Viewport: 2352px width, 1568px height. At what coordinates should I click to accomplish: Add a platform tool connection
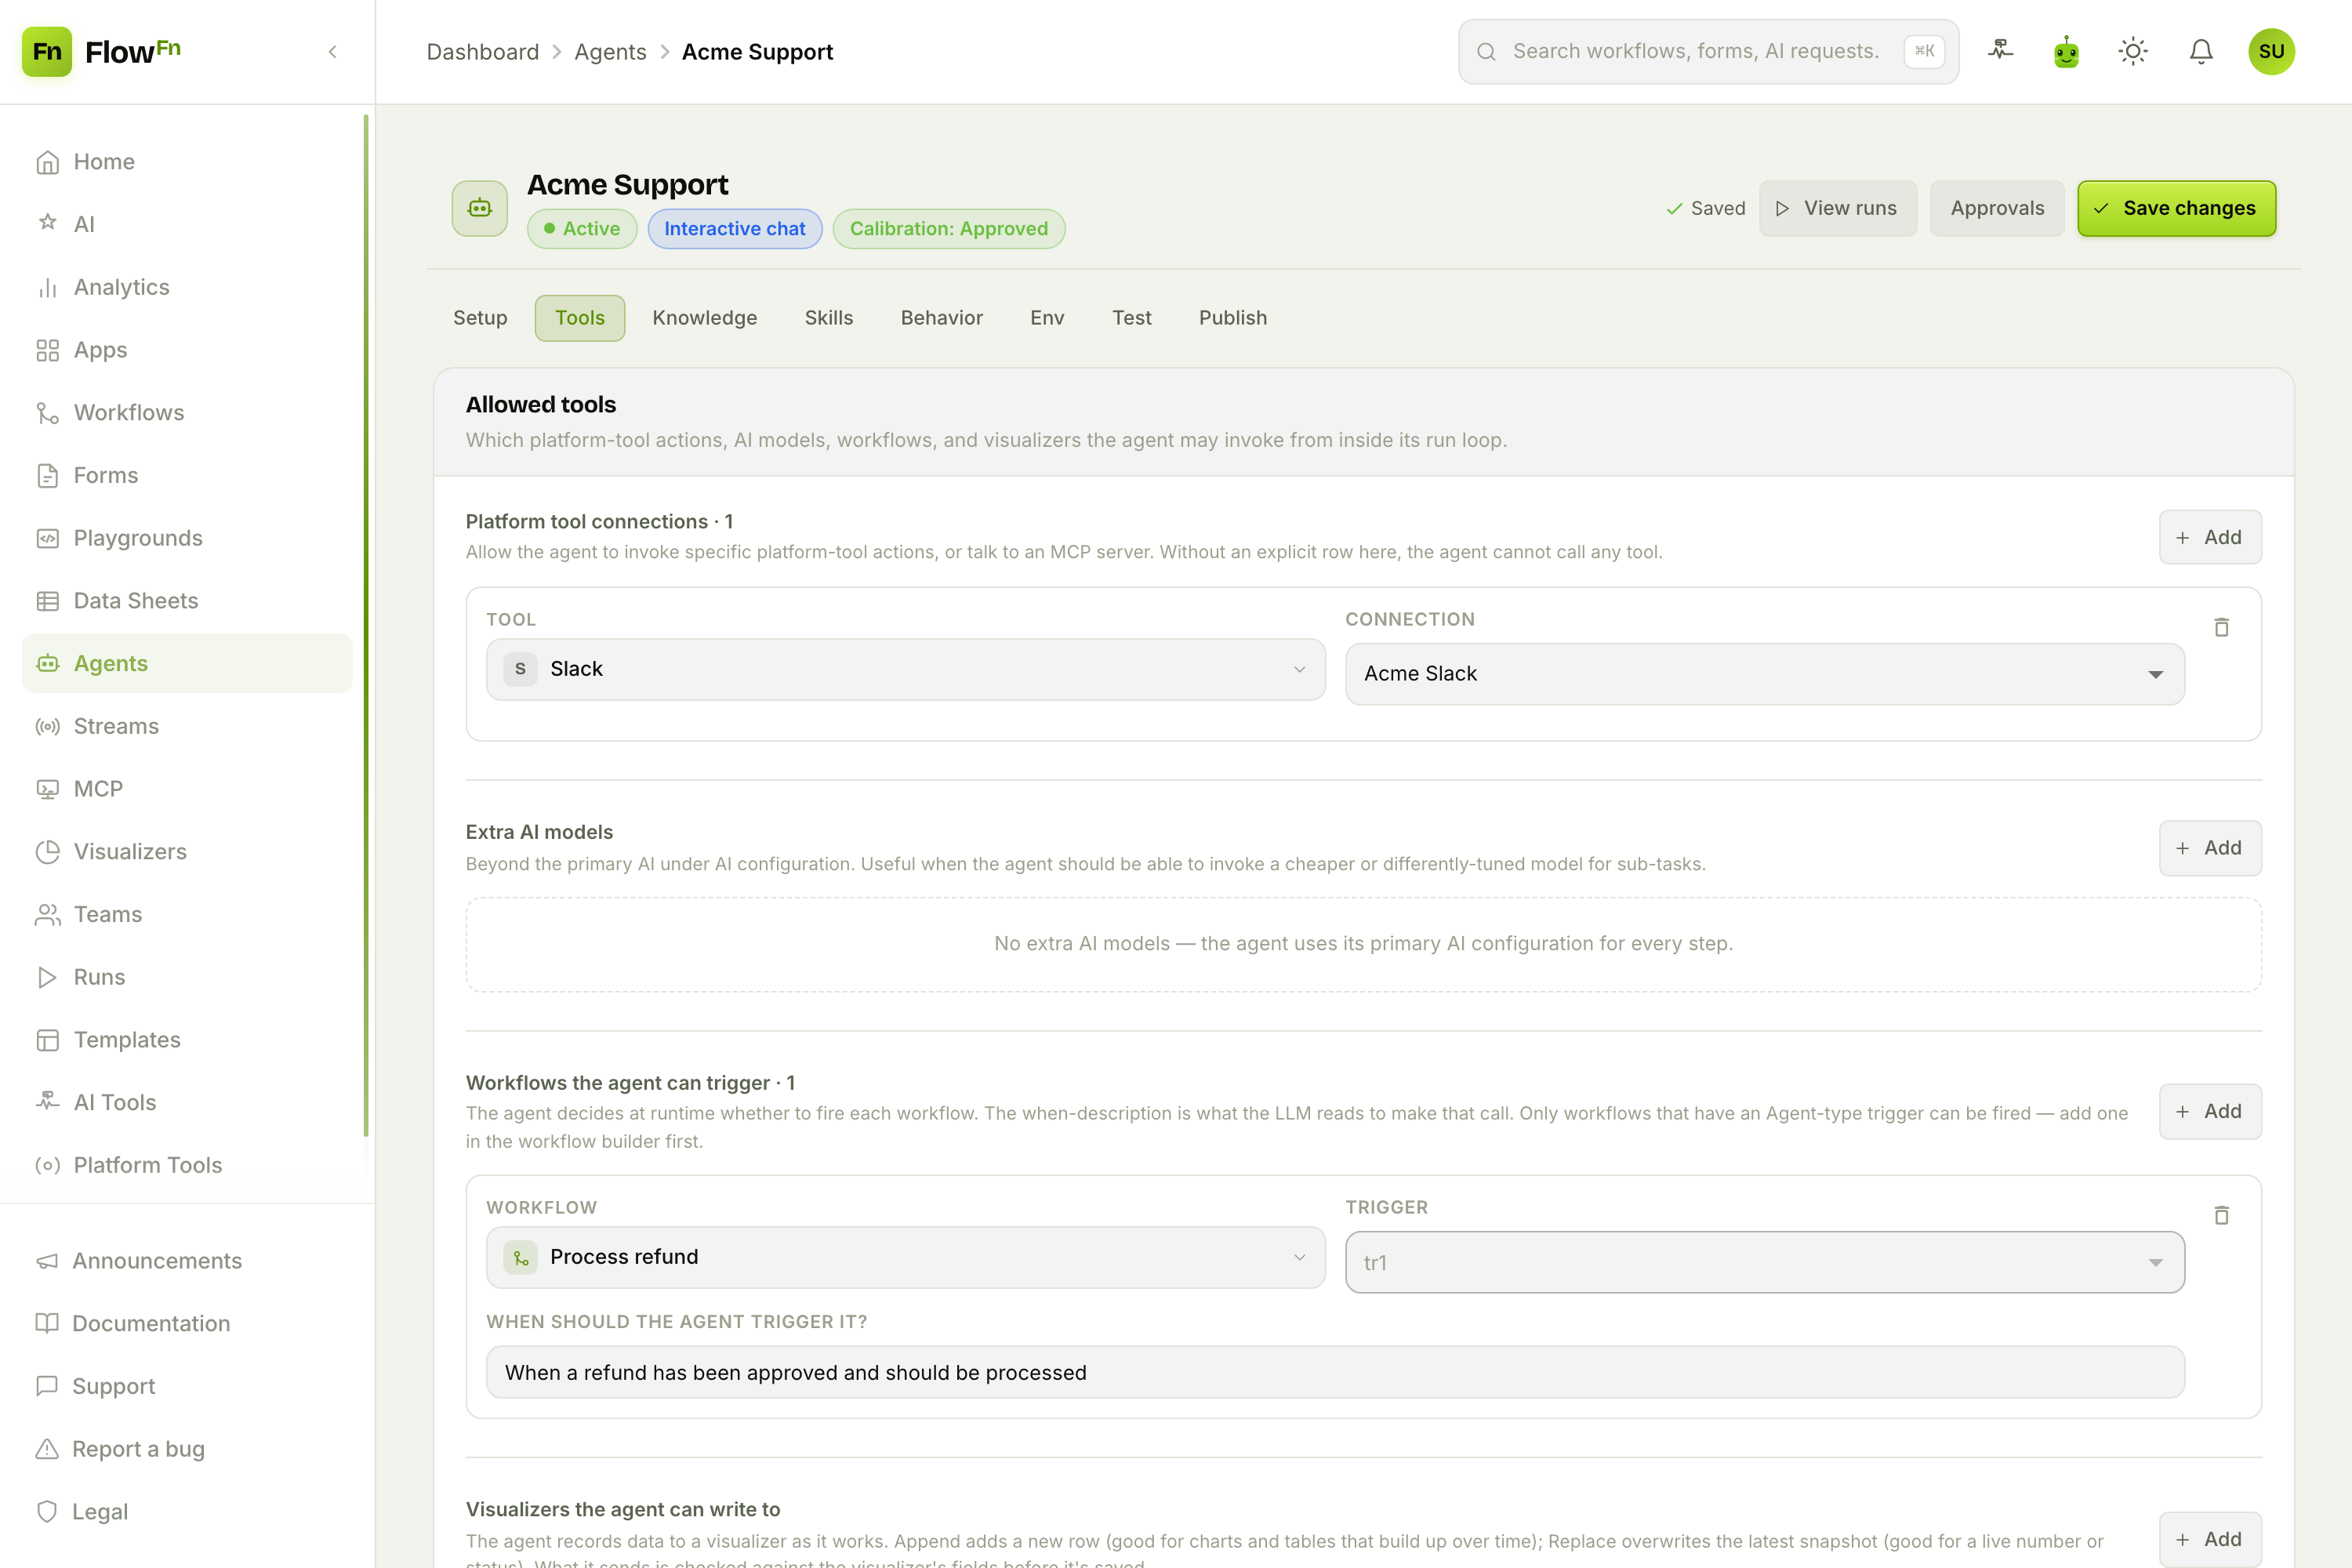2210,537
